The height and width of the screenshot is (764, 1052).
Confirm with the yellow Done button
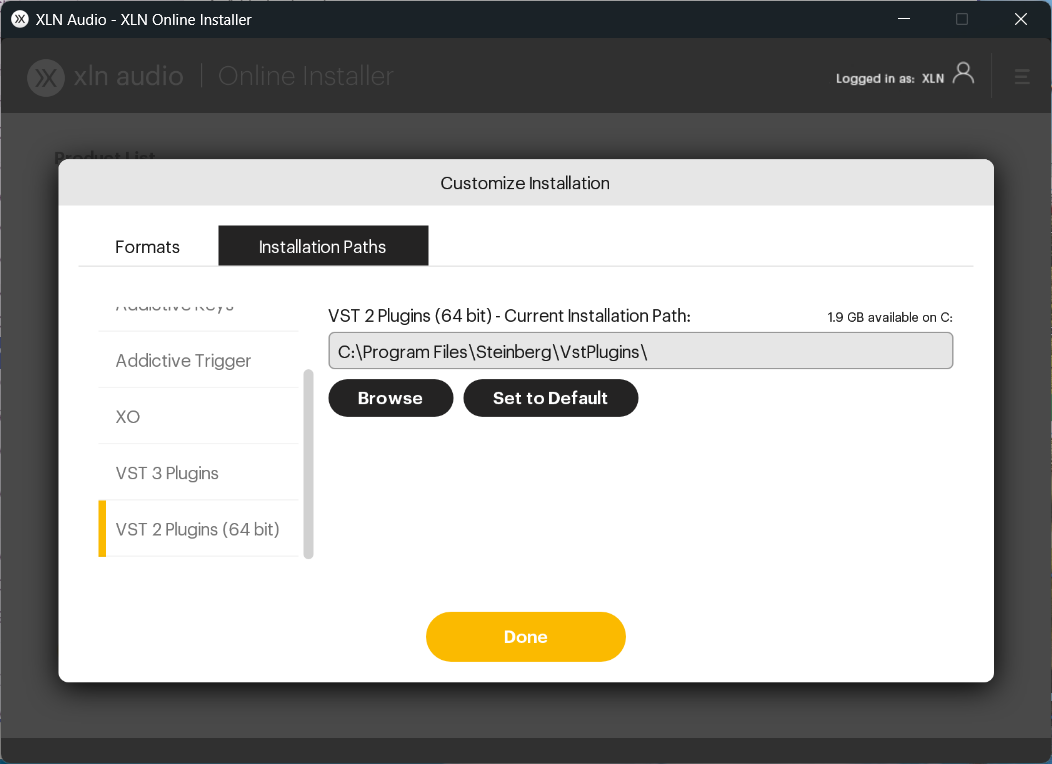tap(526, 637)
